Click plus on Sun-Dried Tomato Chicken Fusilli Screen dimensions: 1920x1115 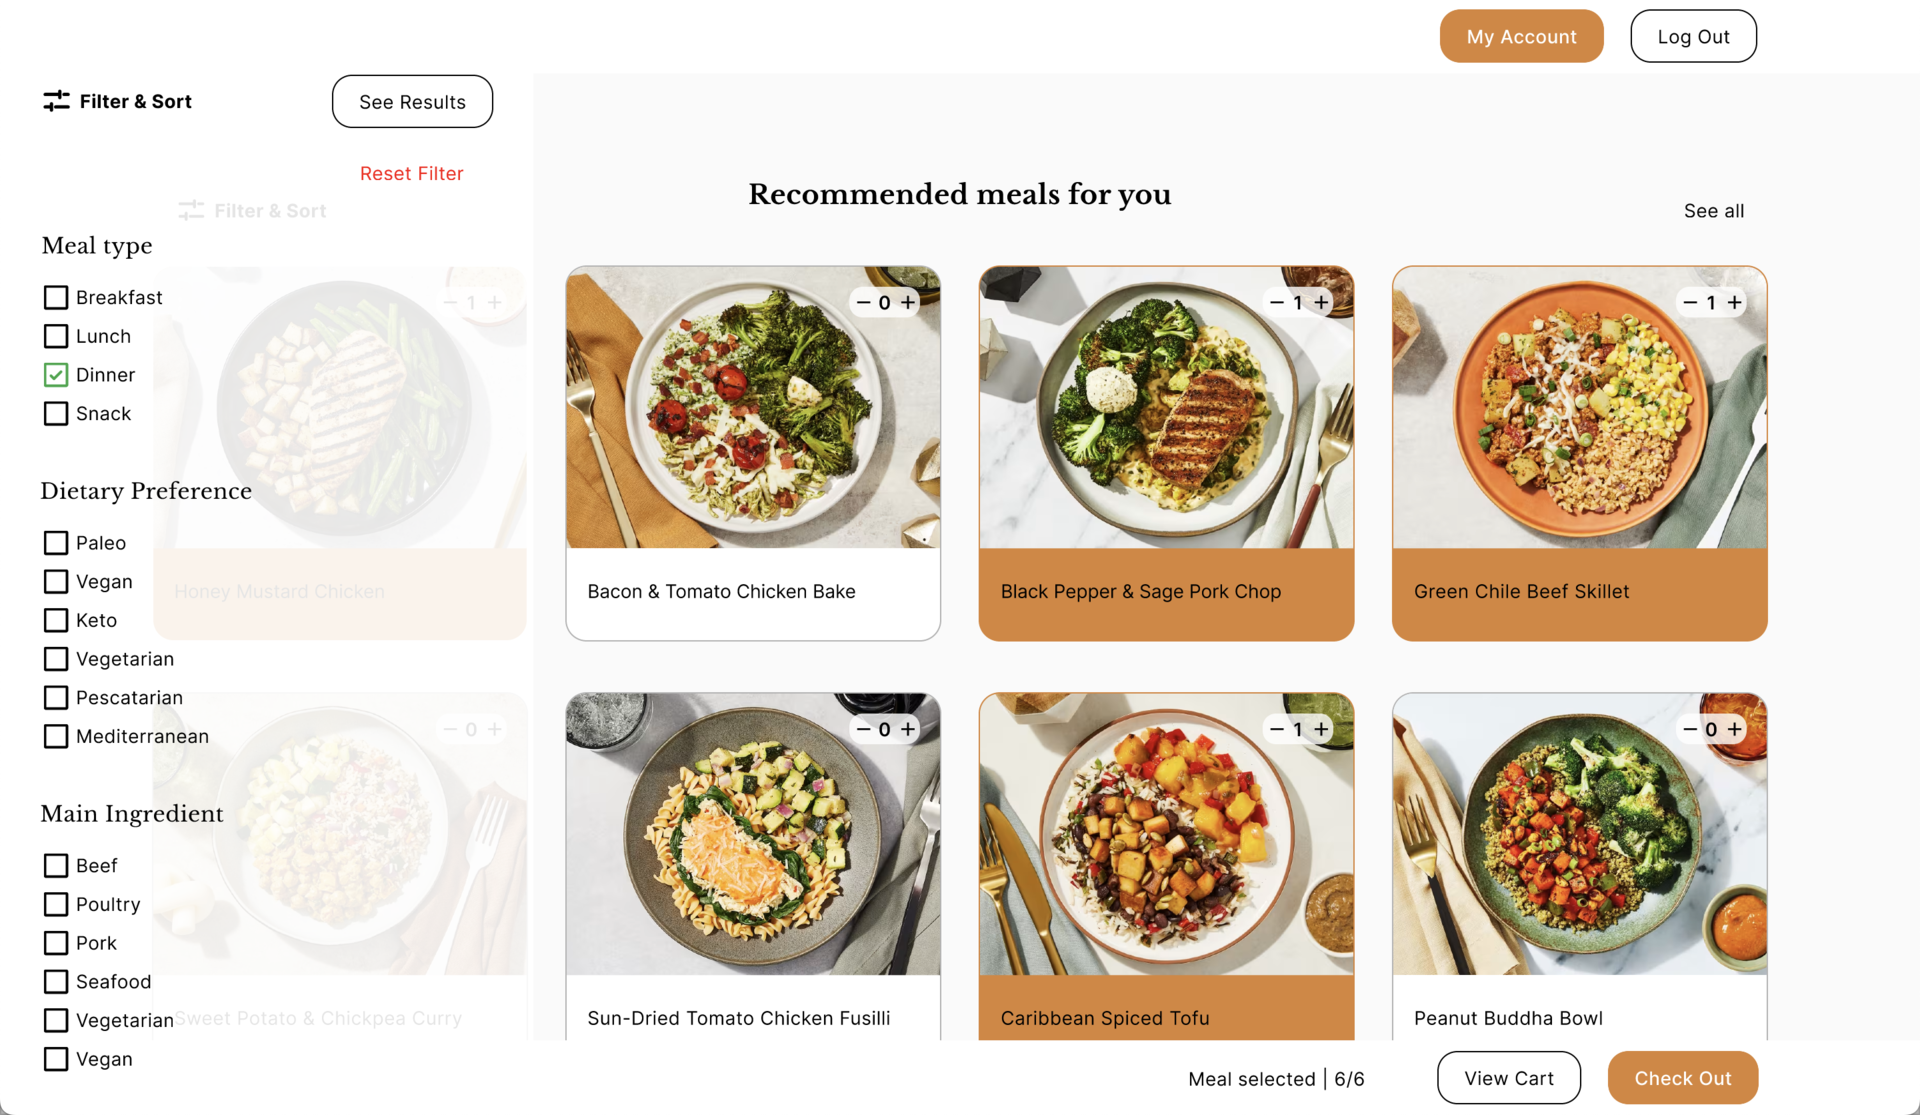pyautogui.click(x=908, y=729)
